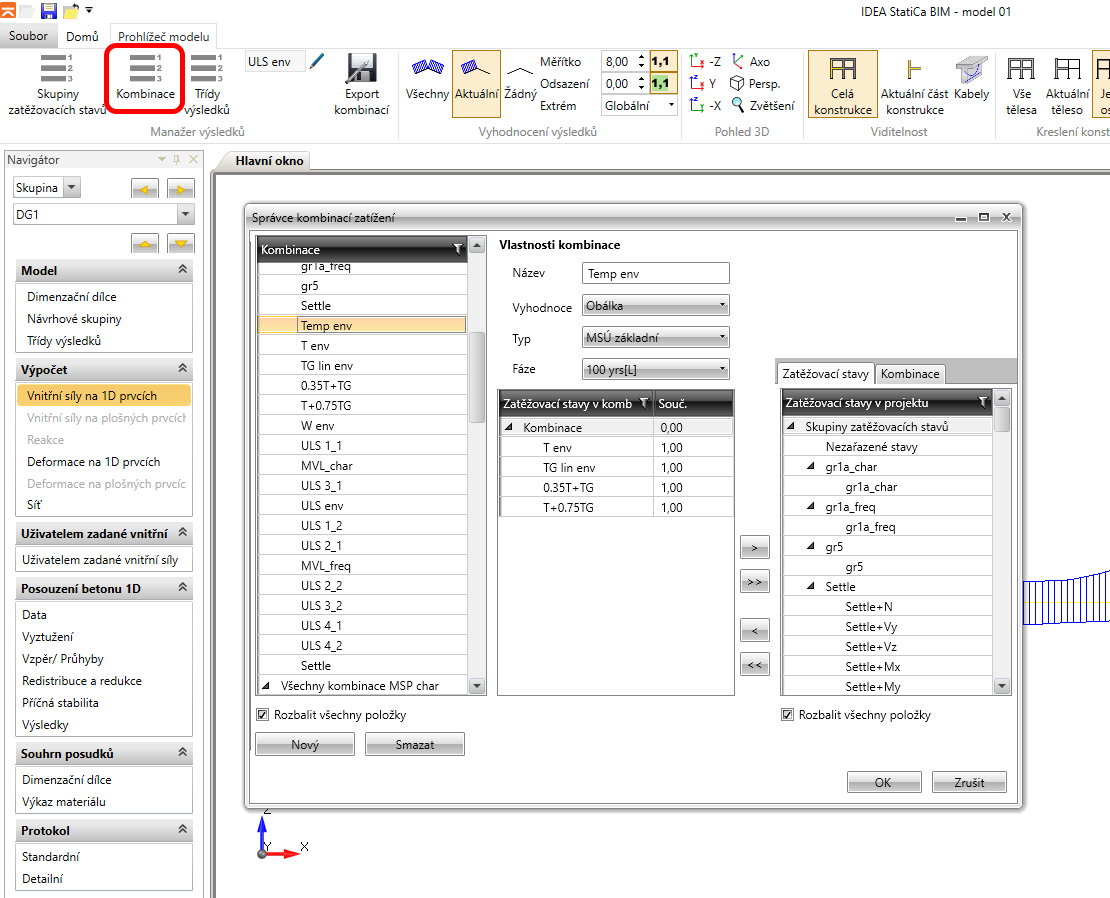This screenshot has width=1110, height=898.
Task: Expand the Fáze 100 yrs dropdown
Action: (655, 370)
